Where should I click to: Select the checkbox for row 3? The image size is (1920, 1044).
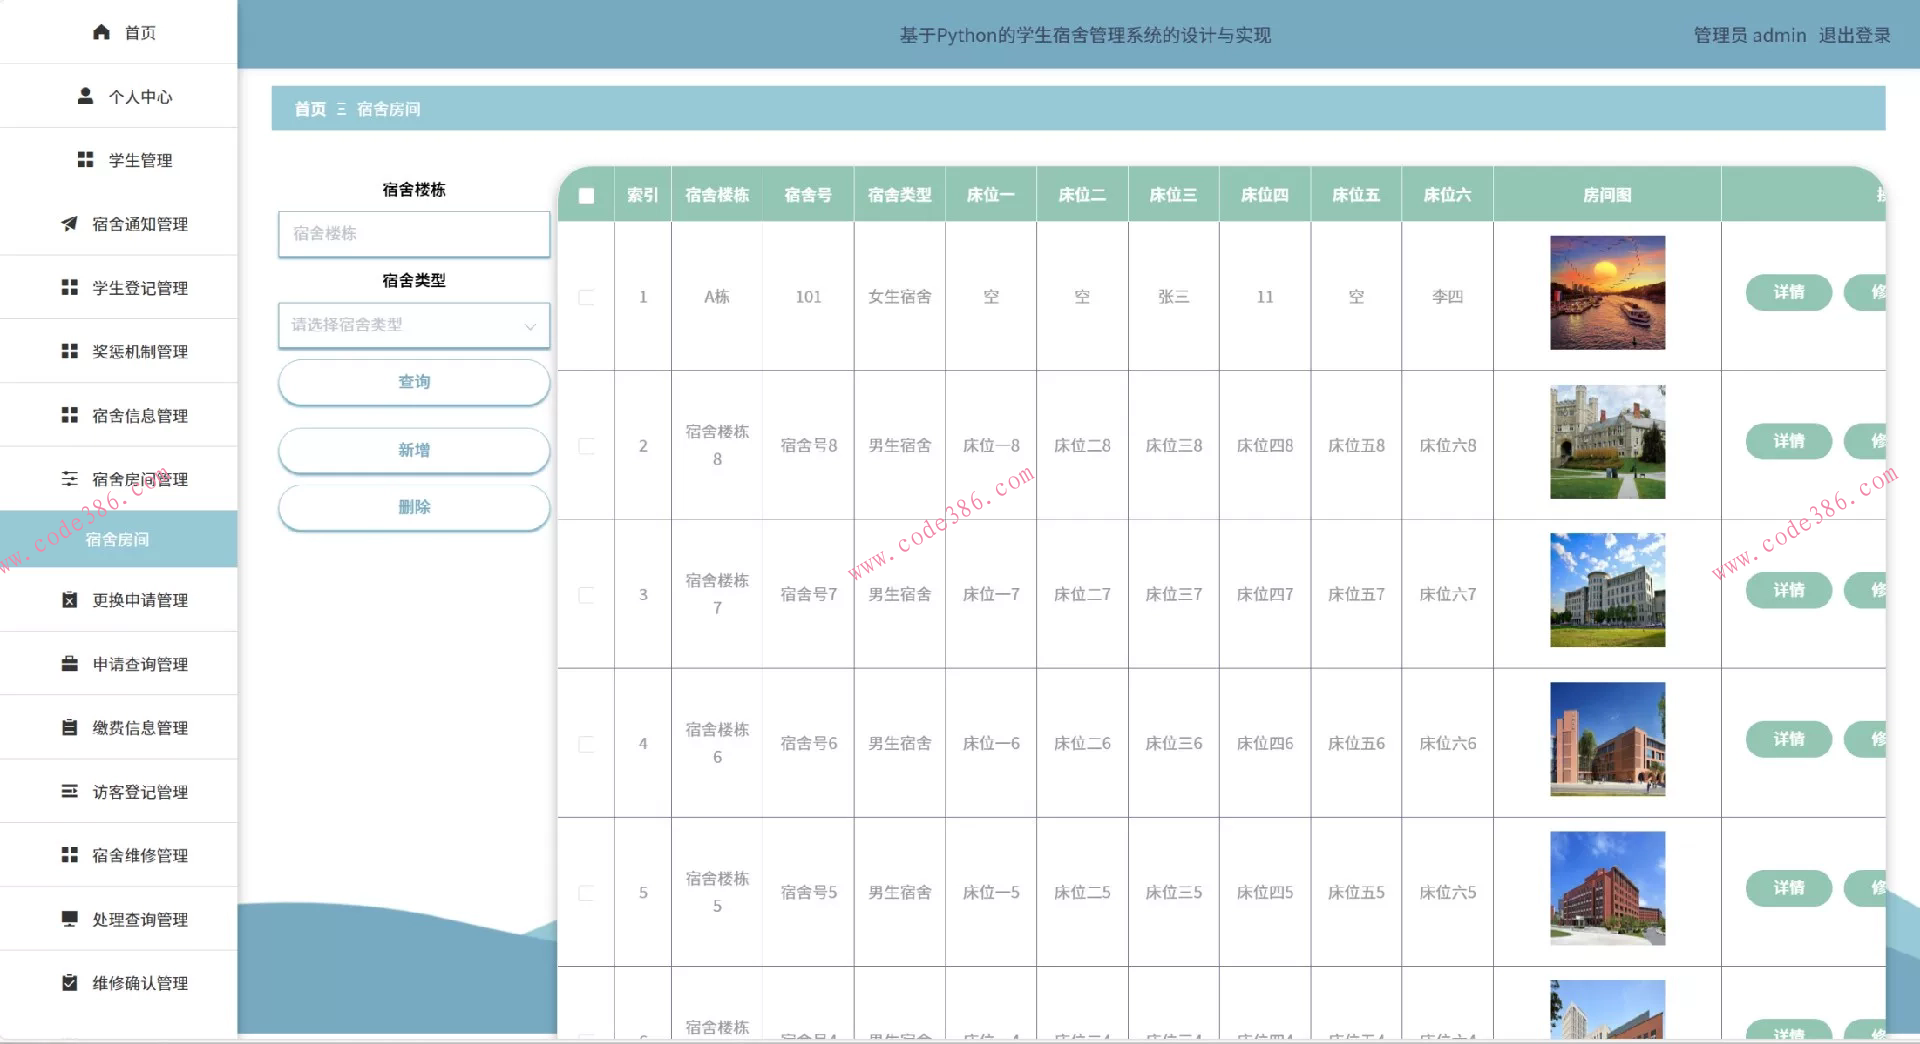(586, 595)
